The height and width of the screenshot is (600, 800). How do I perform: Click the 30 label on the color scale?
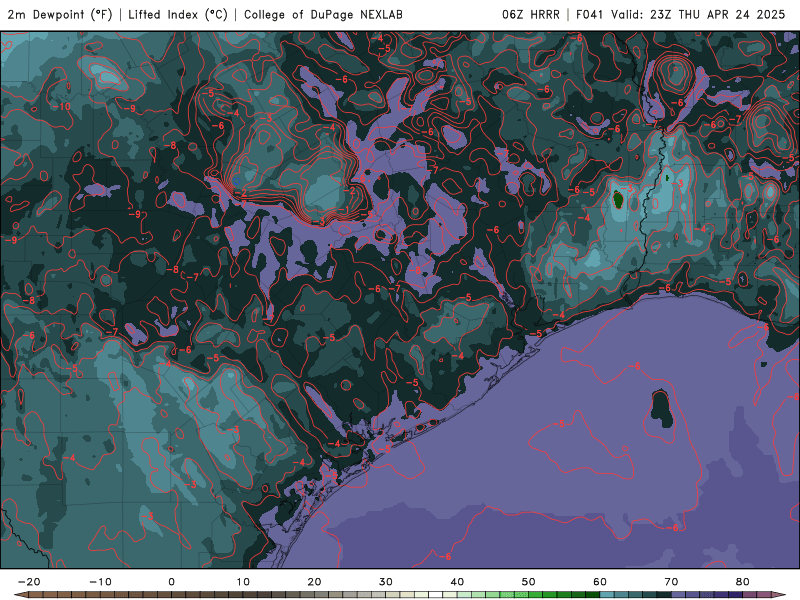click(x=386, y=582)
